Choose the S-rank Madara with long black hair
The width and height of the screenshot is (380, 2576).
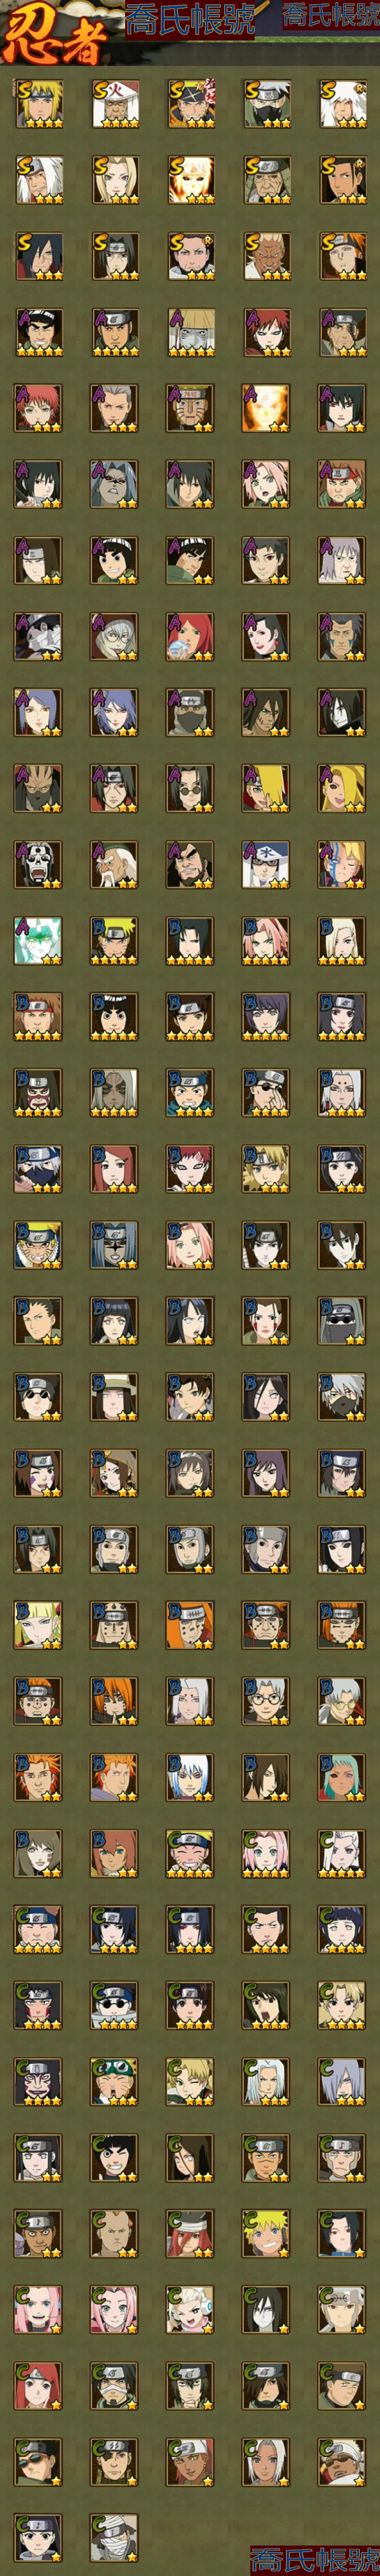(38, 256)
